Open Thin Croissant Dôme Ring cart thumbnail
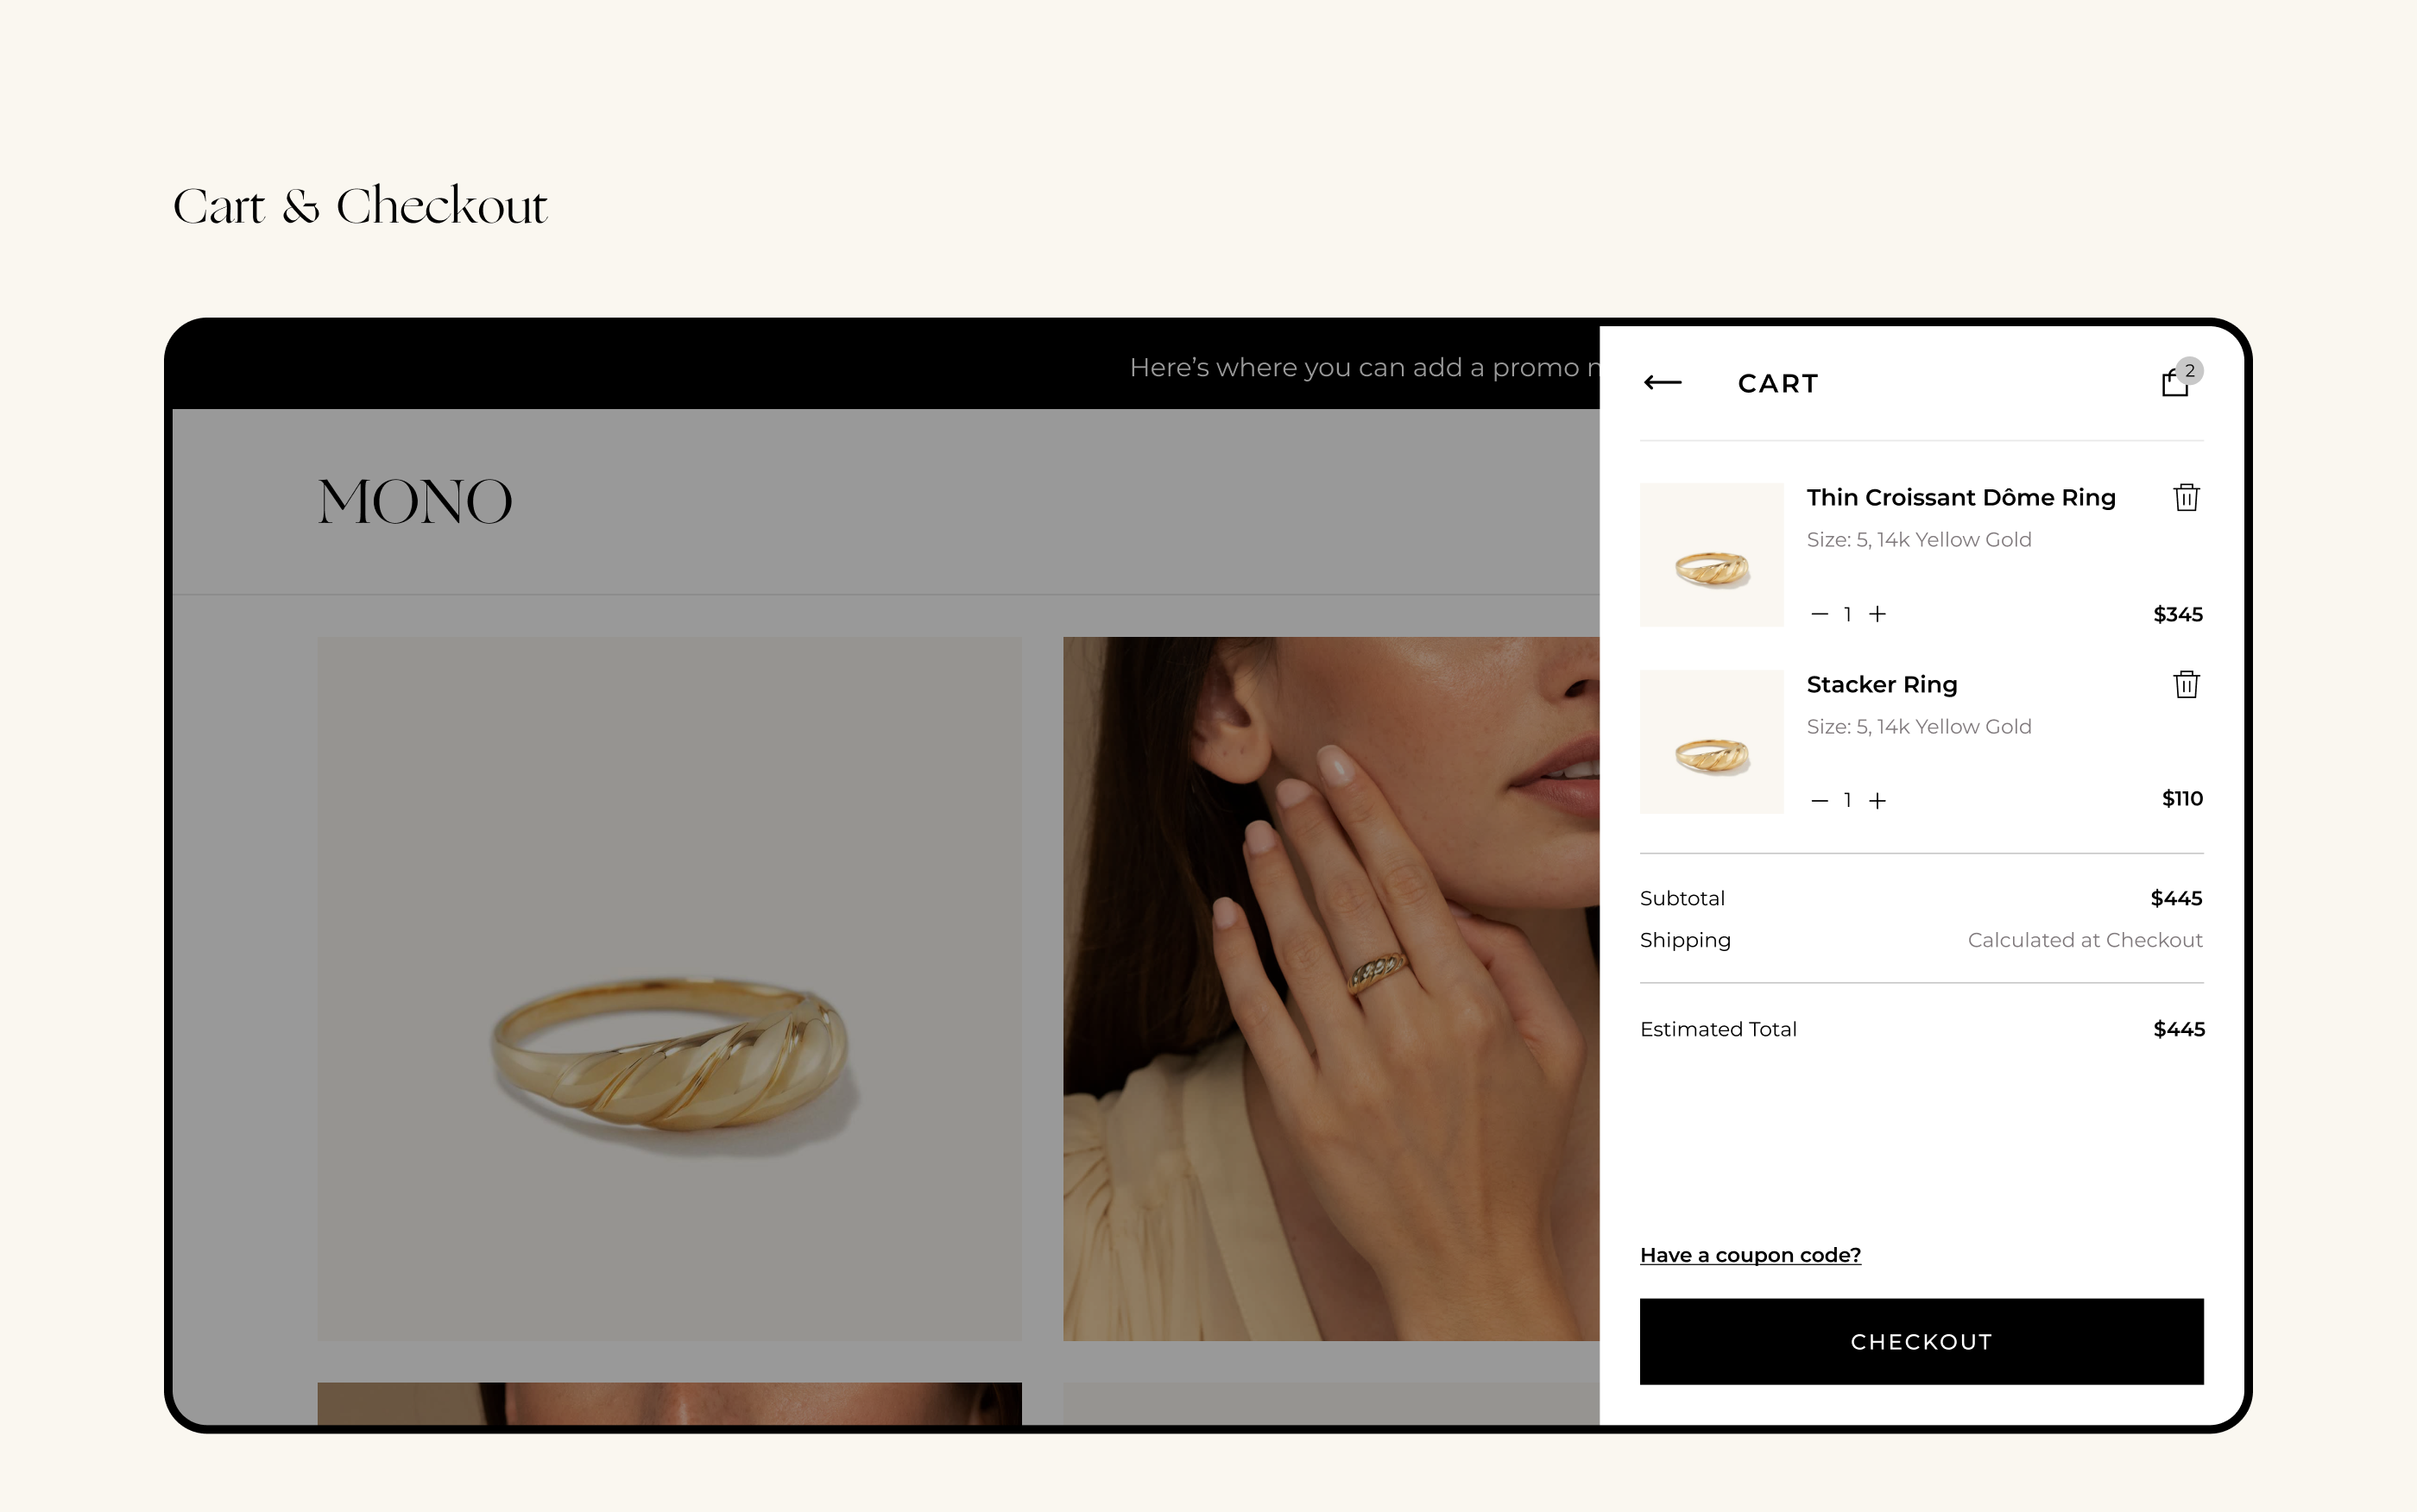The height and width of the screenshot is (1512, 2417). [1711, 555]
